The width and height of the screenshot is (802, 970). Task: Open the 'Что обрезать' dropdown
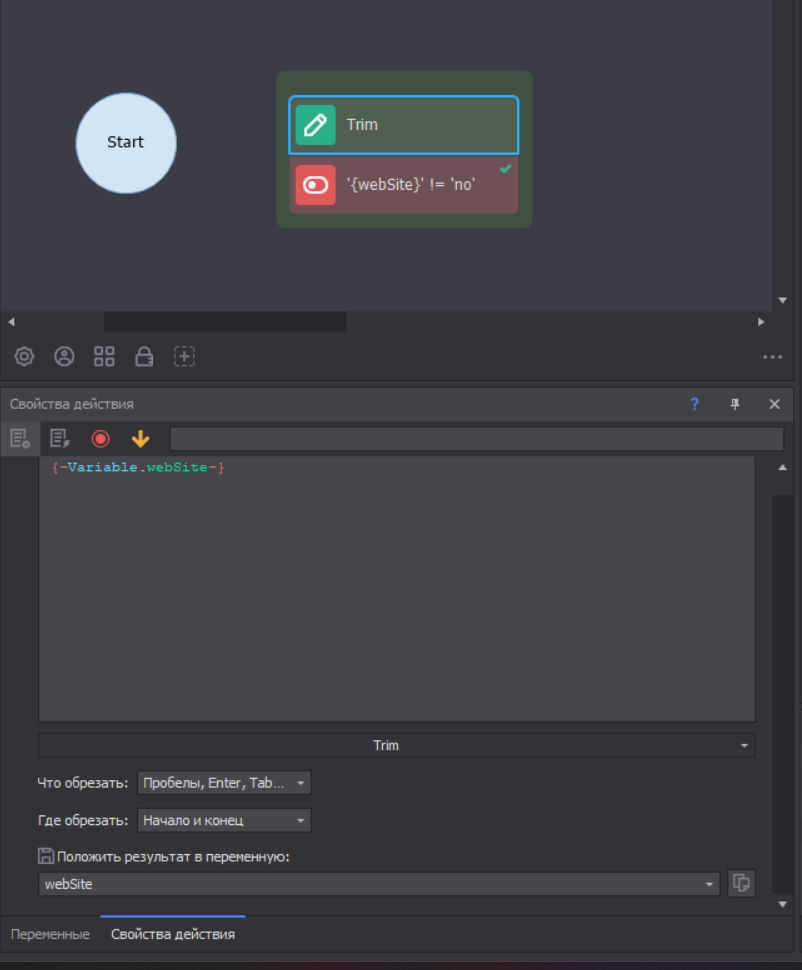224,783
